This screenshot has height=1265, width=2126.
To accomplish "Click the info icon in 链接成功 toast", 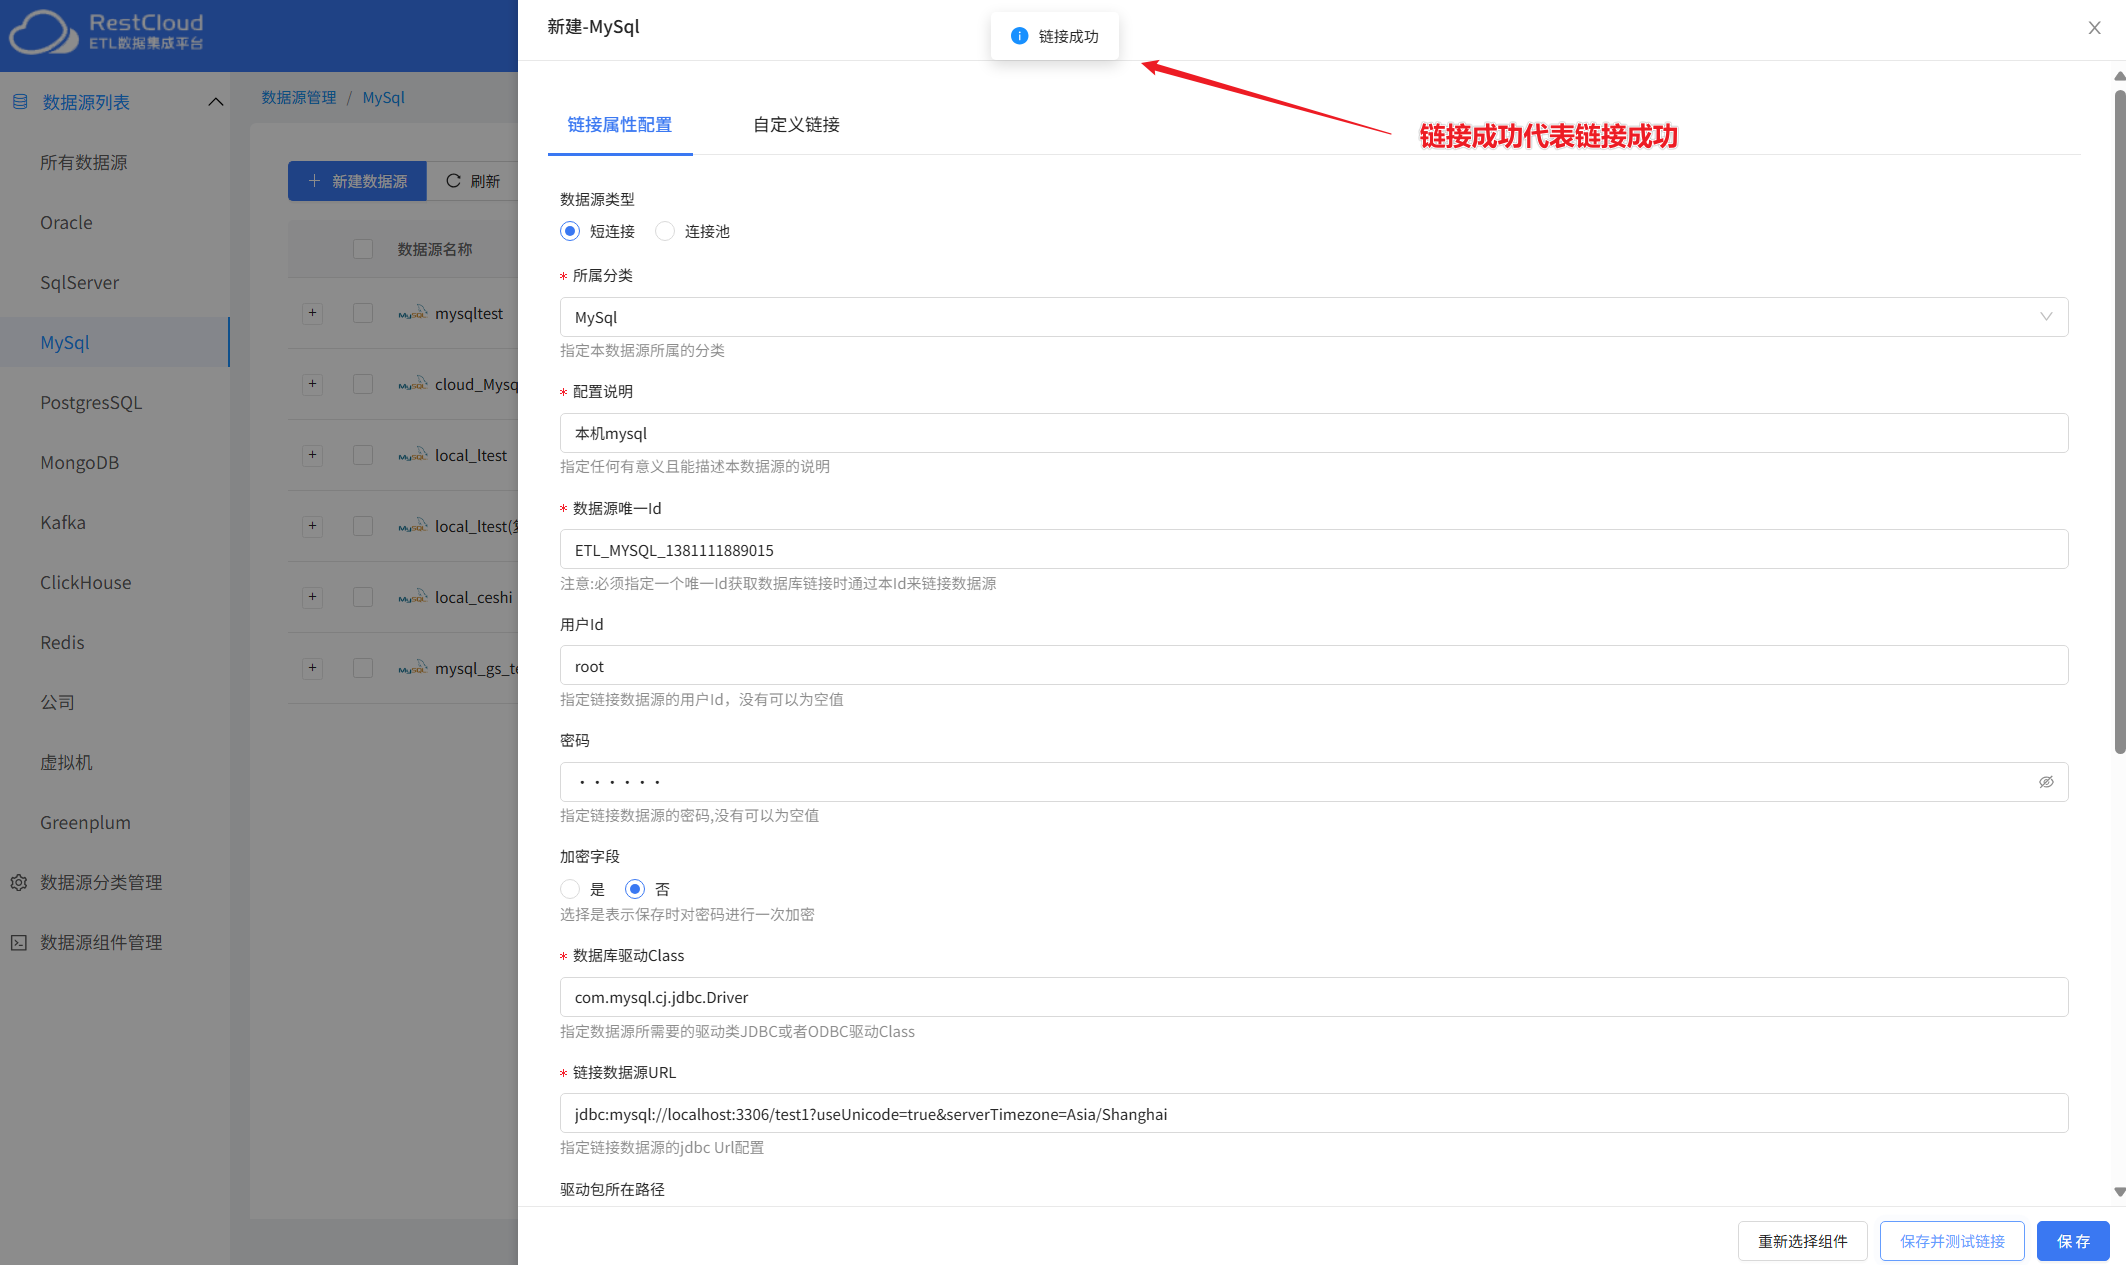I will coord(1019,36).
